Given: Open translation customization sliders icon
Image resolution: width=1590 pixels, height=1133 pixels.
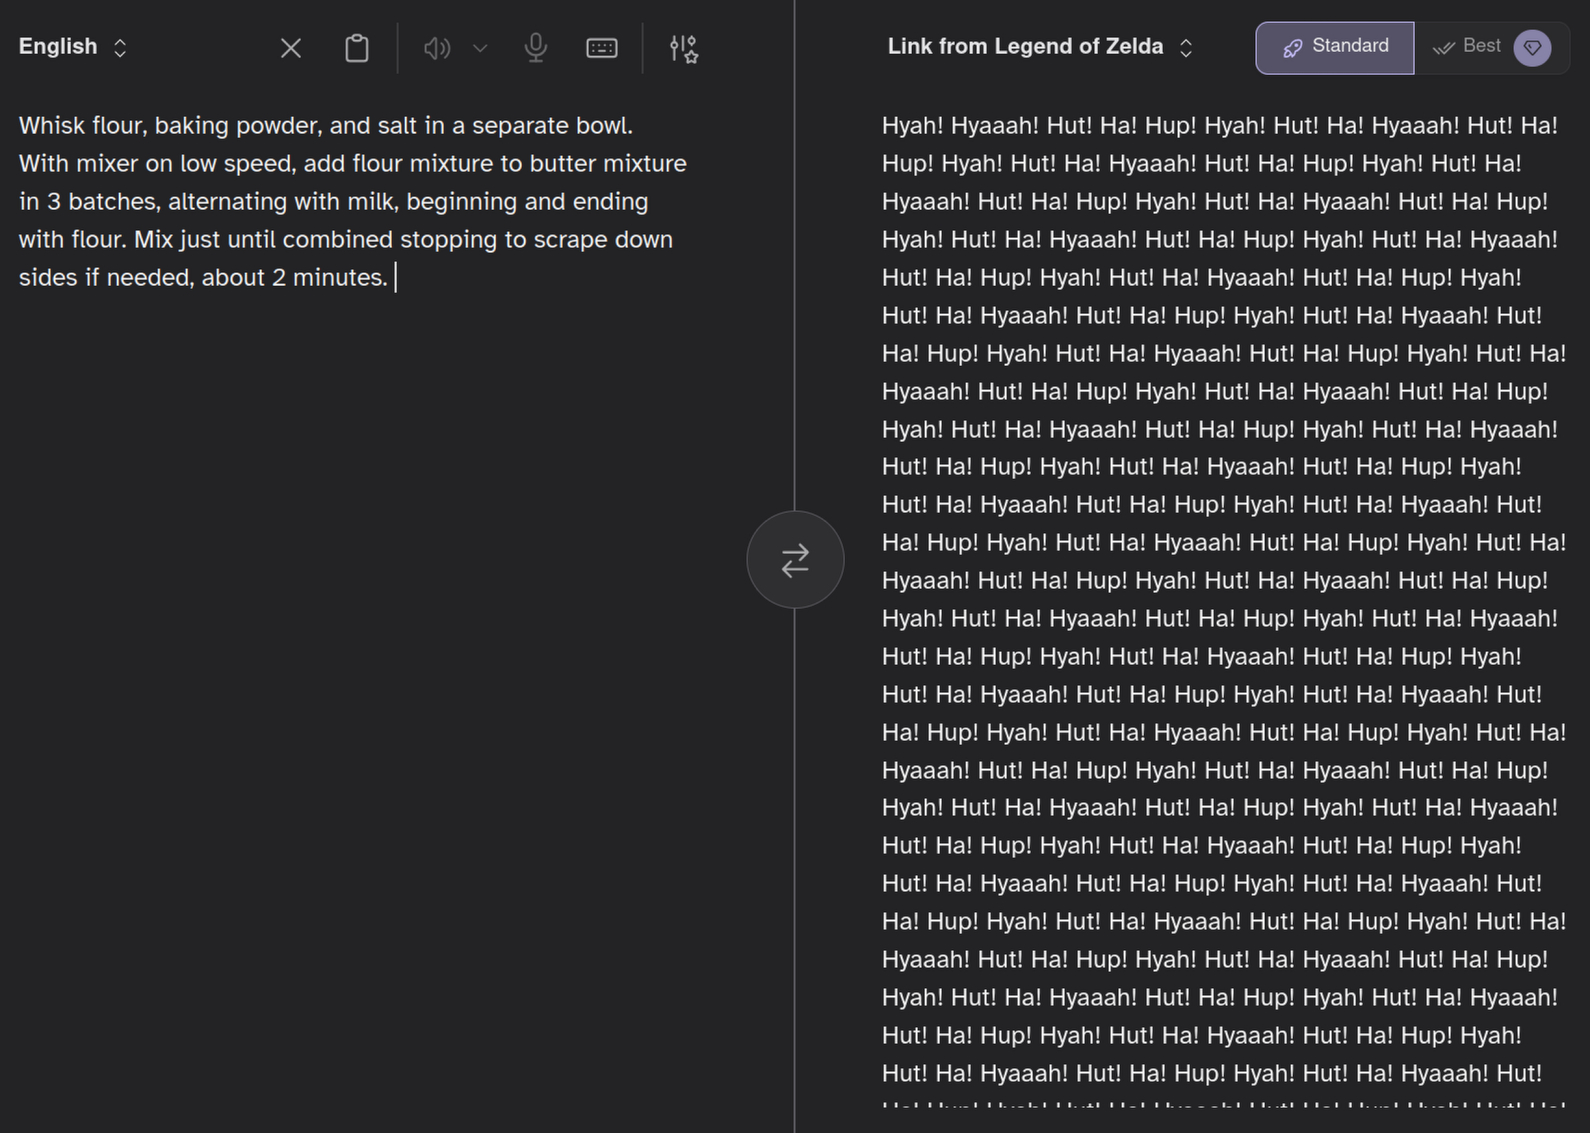Looking at the screenshot, I should coord(684,48).
